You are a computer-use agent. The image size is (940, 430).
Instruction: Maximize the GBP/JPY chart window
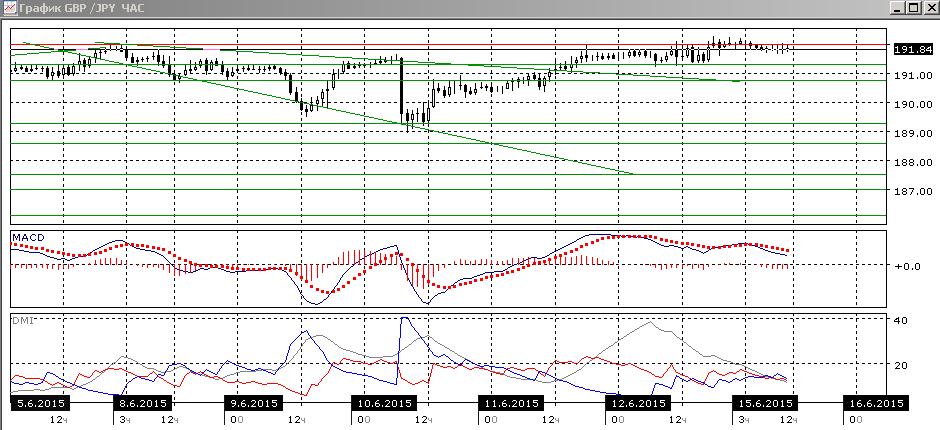pos(912,8)
